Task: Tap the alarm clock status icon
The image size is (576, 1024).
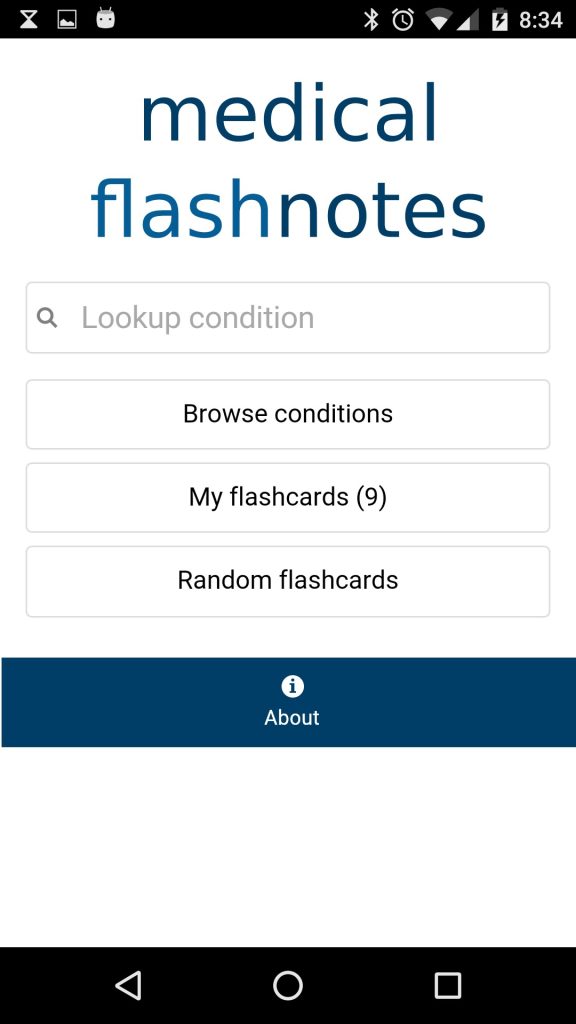Action: [403, 20]
